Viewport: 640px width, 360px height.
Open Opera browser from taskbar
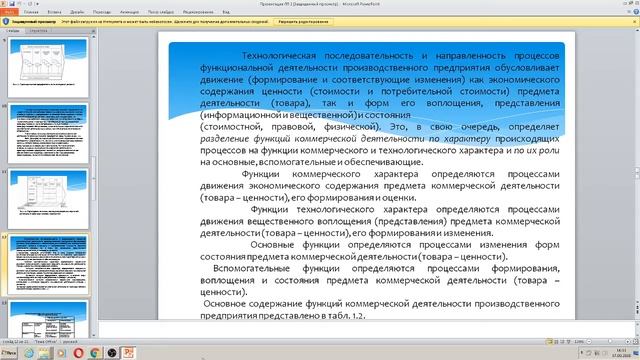click(78, 353)
